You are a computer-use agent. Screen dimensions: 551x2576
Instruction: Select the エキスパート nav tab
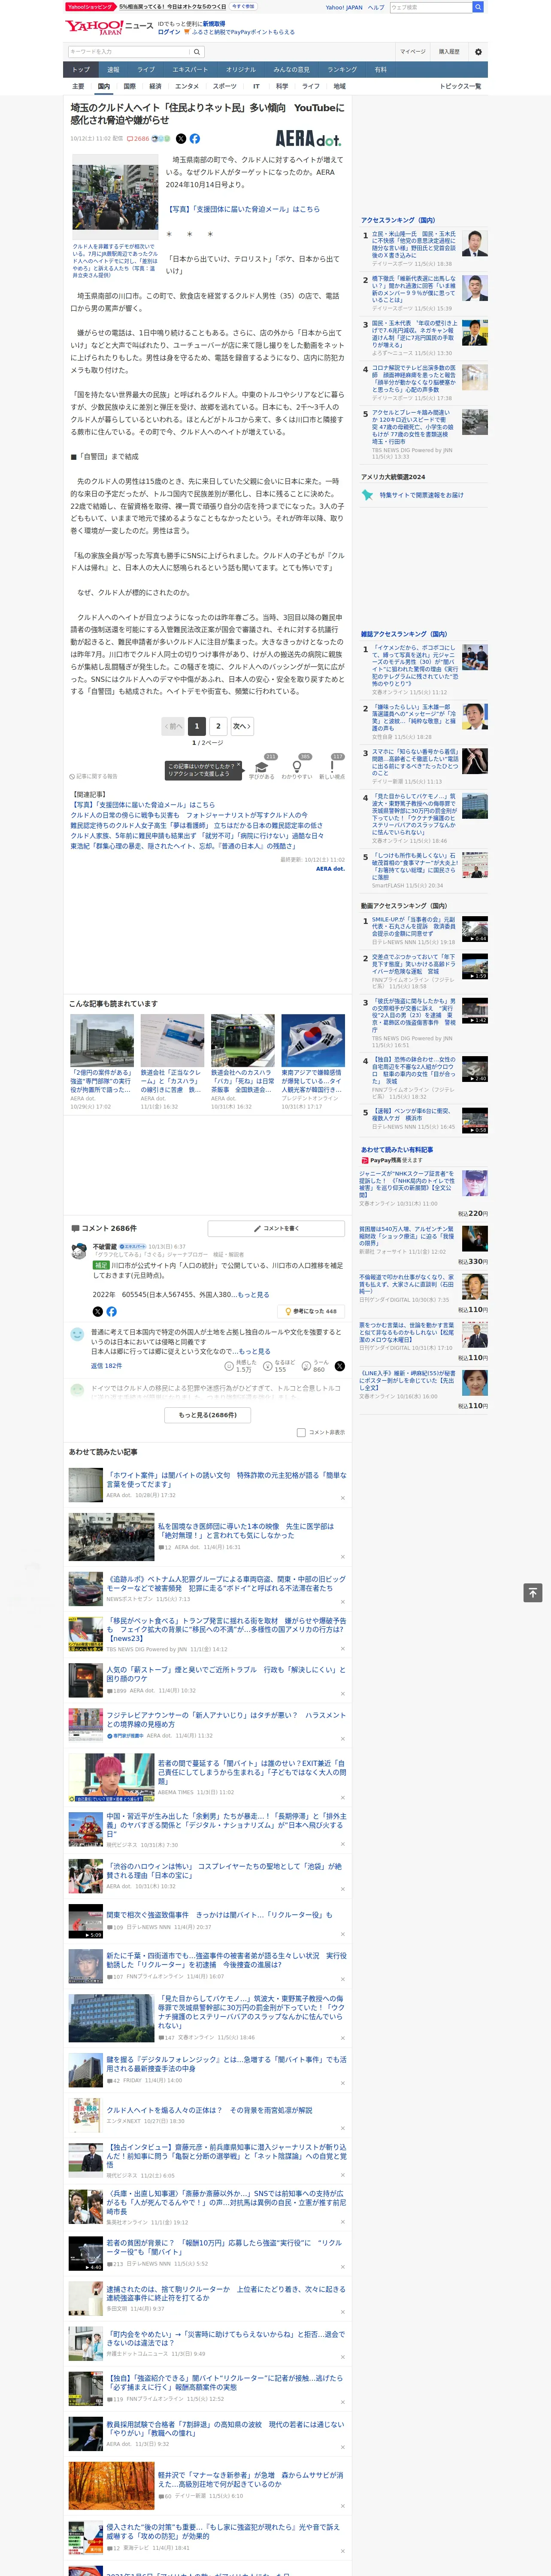(190, 69)
